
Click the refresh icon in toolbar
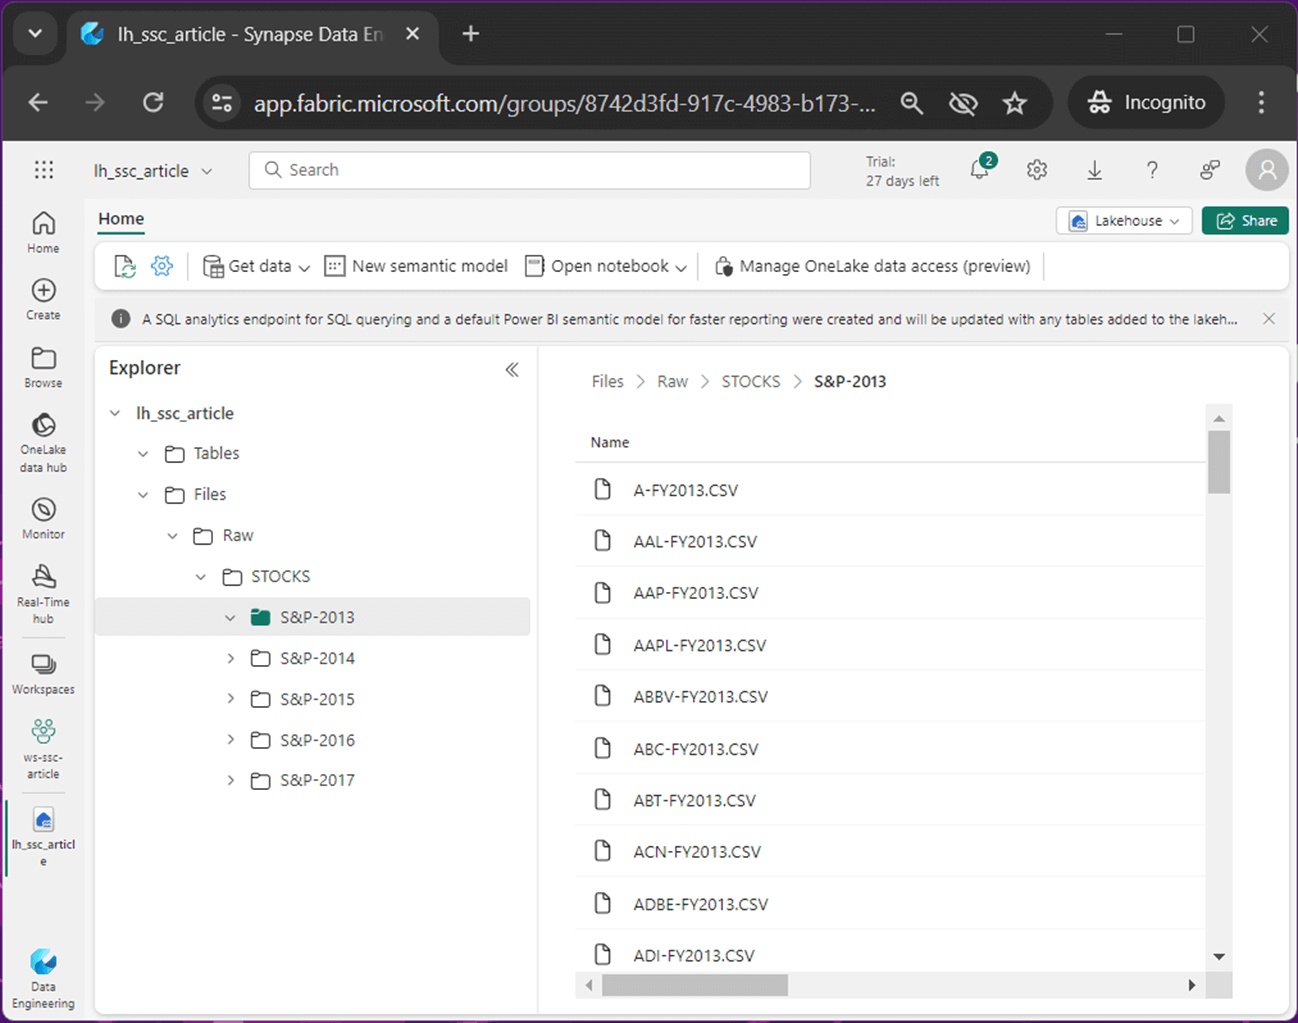125,266
